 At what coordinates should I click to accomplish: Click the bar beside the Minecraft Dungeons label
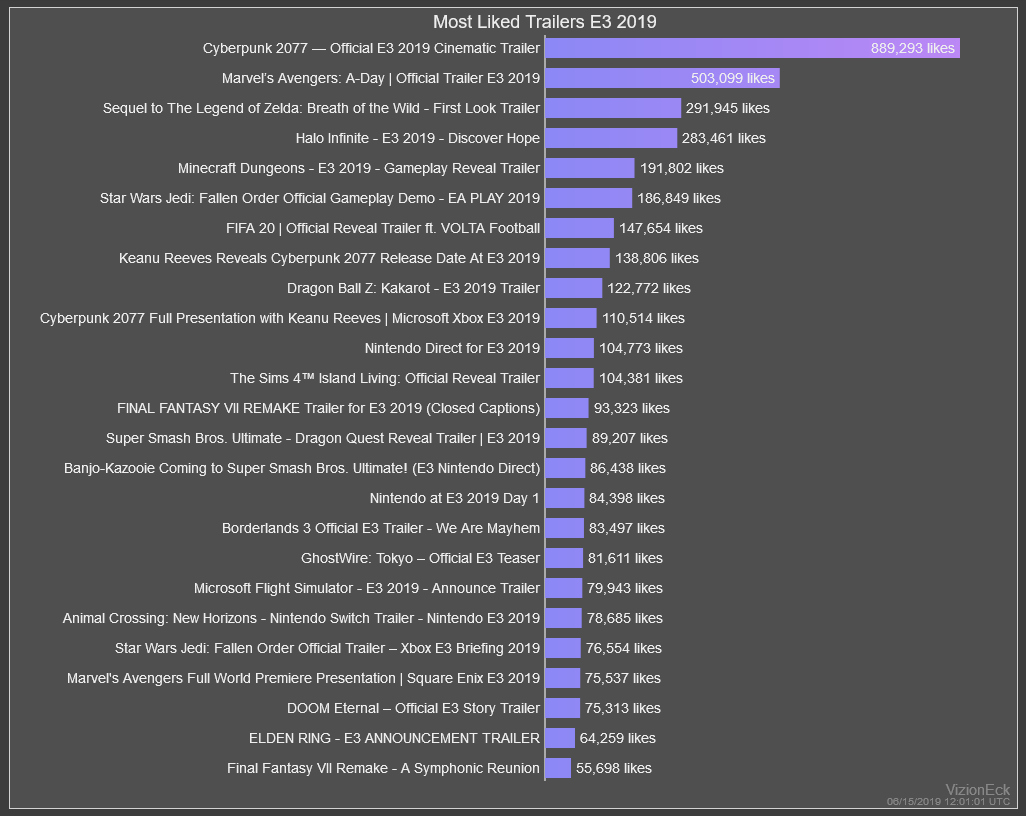pos(590,168)
